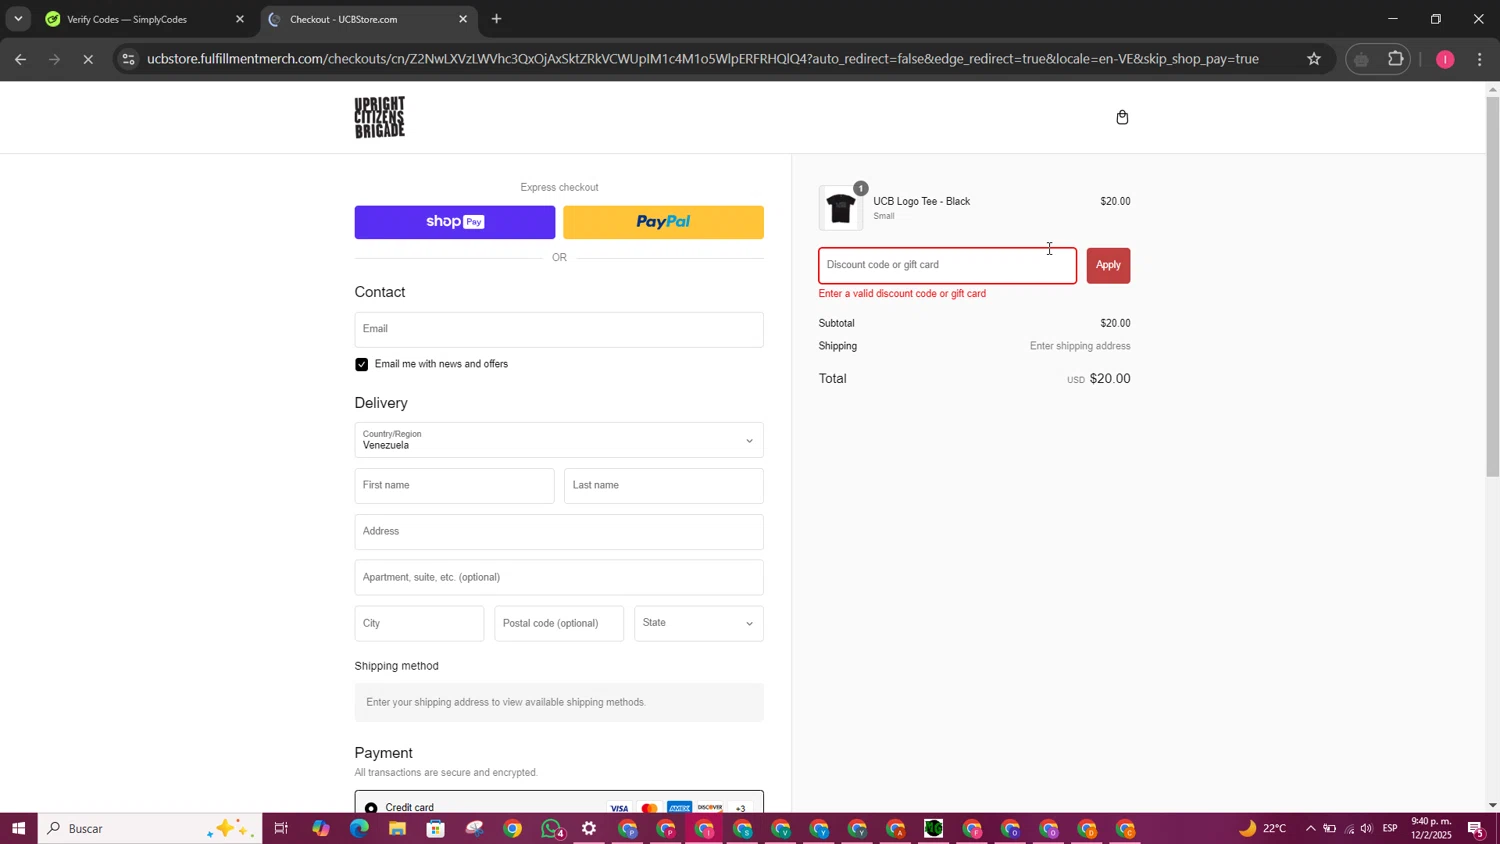Open the Chrome extensions puzzle icon
Viewport: 1500px width, 844px height.
point(1396,59)
